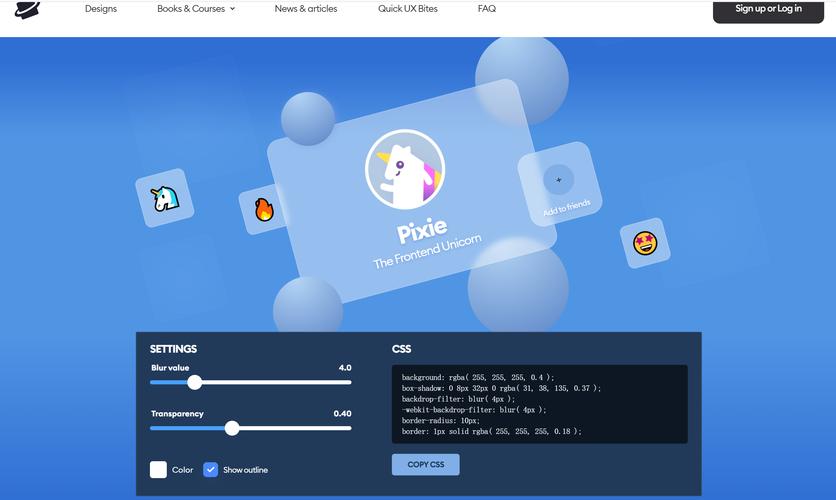Go to News & articles page
The image size is (836, 500).
[306, 9]
